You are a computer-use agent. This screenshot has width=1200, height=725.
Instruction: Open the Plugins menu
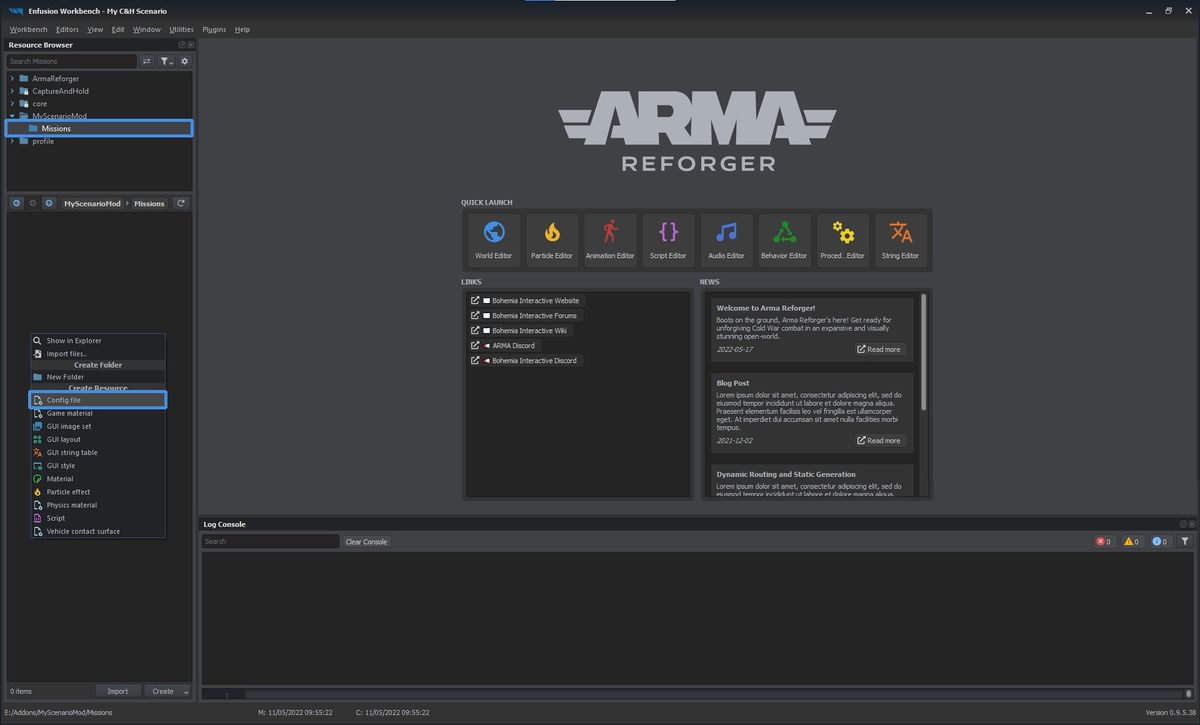click(x=213, y=29)
